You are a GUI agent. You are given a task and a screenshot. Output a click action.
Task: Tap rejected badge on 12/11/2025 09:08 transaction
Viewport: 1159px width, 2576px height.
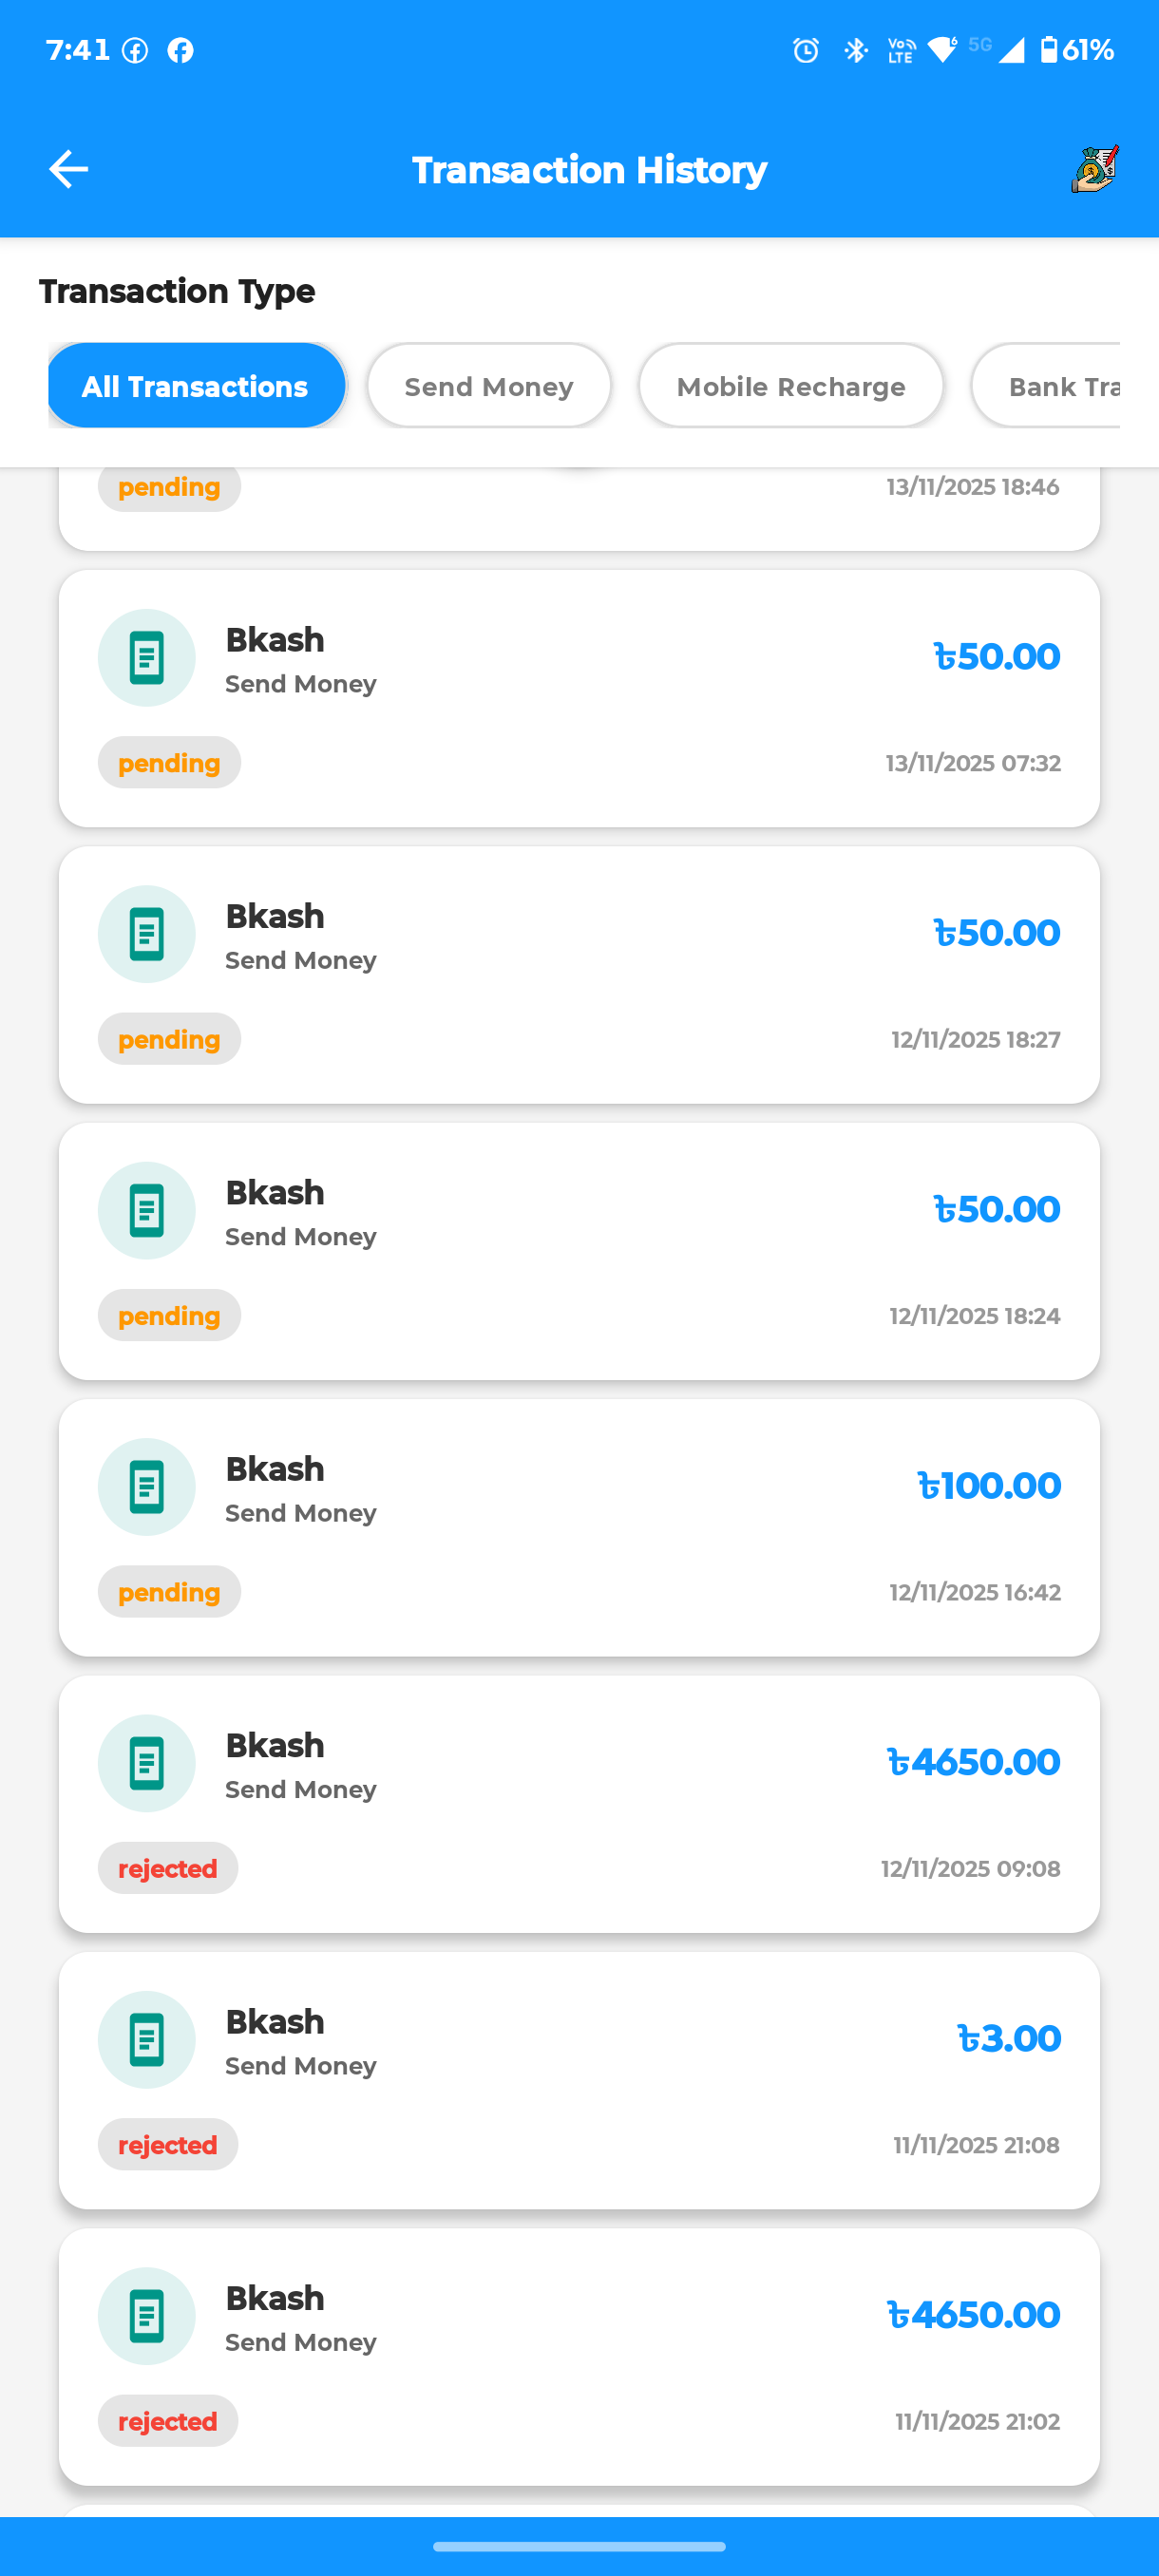click(167, 1869)
